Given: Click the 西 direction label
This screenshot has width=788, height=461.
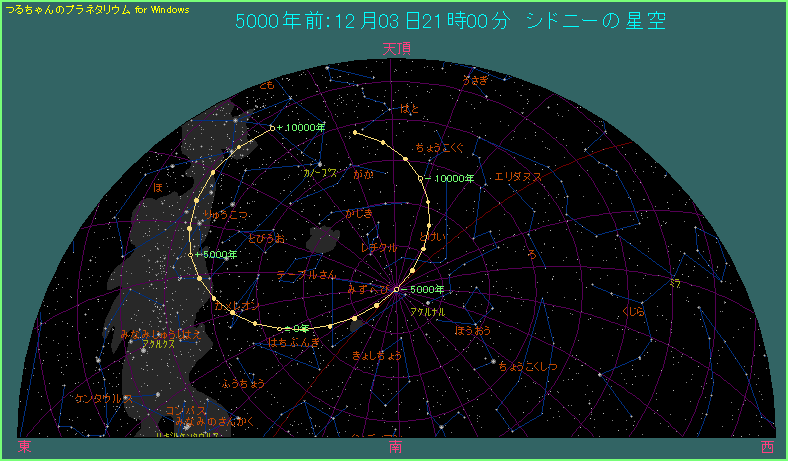Looking at the screenshot, I should (x=766, y=447).
